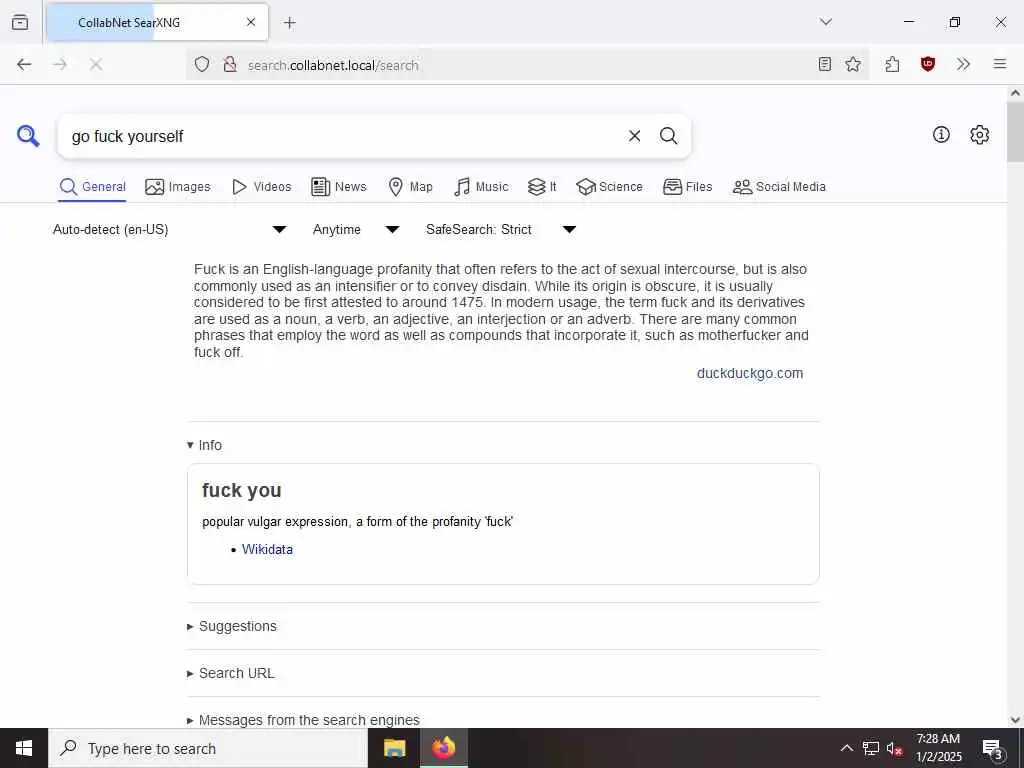This screenshot has width=1024, height=768.
Task: Open the tracking protection shield icon
Action: pos(202,64)
